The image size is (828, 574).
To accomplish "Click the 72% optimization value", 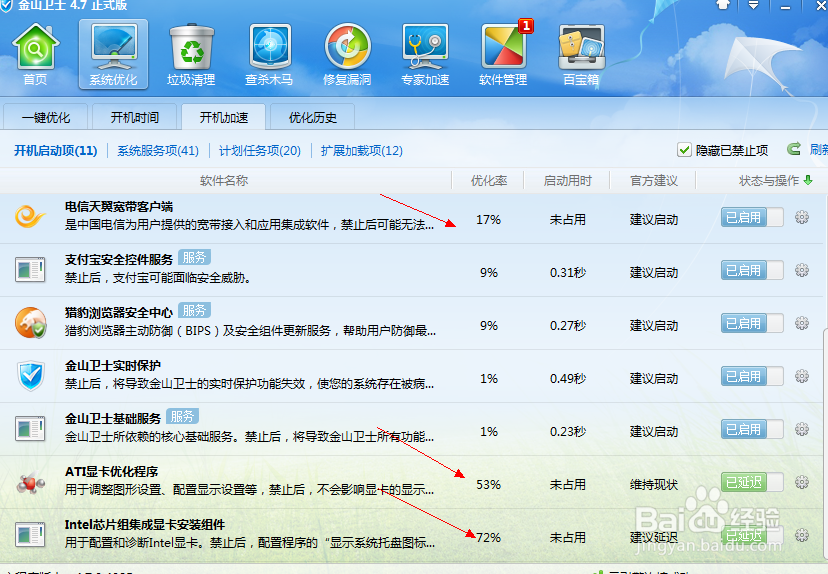I will pos(489,538).
